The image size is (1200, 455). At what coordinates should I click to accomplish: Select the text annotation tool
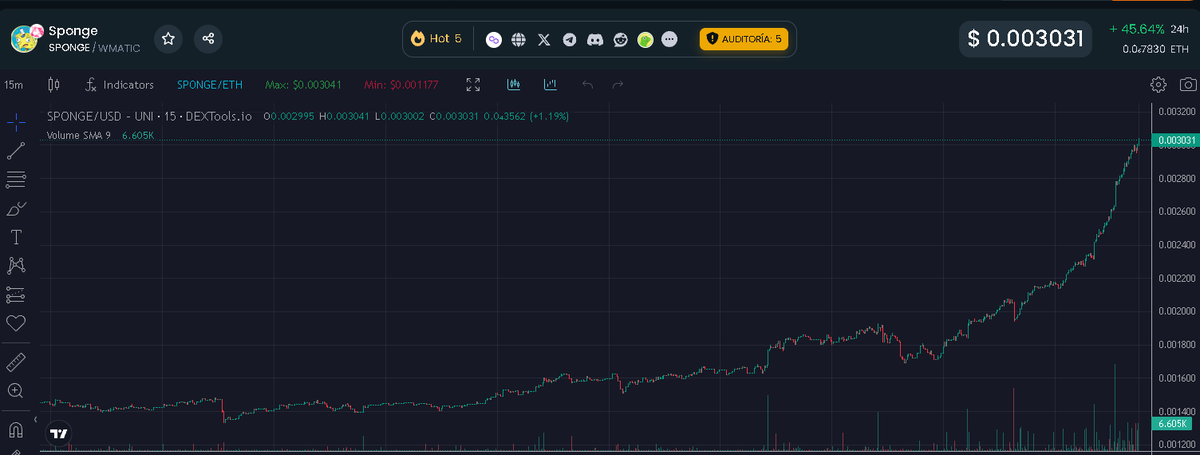[16, 237]
